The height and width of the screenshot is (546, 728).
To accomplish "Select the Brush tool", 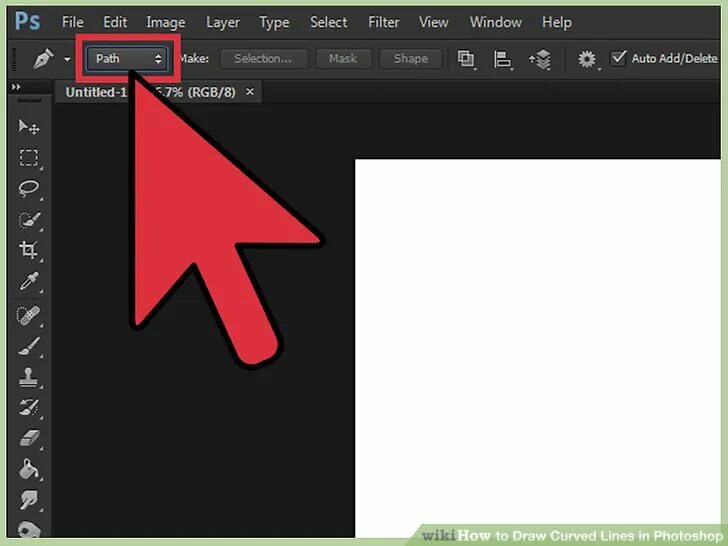I will tap(29, 346).
